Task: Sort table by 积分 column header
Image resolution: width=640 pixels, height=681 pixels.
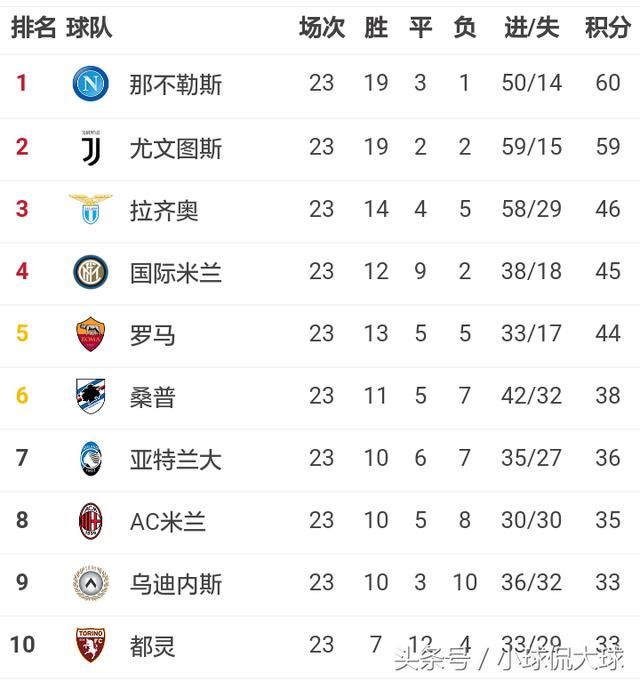Action: 607,28
